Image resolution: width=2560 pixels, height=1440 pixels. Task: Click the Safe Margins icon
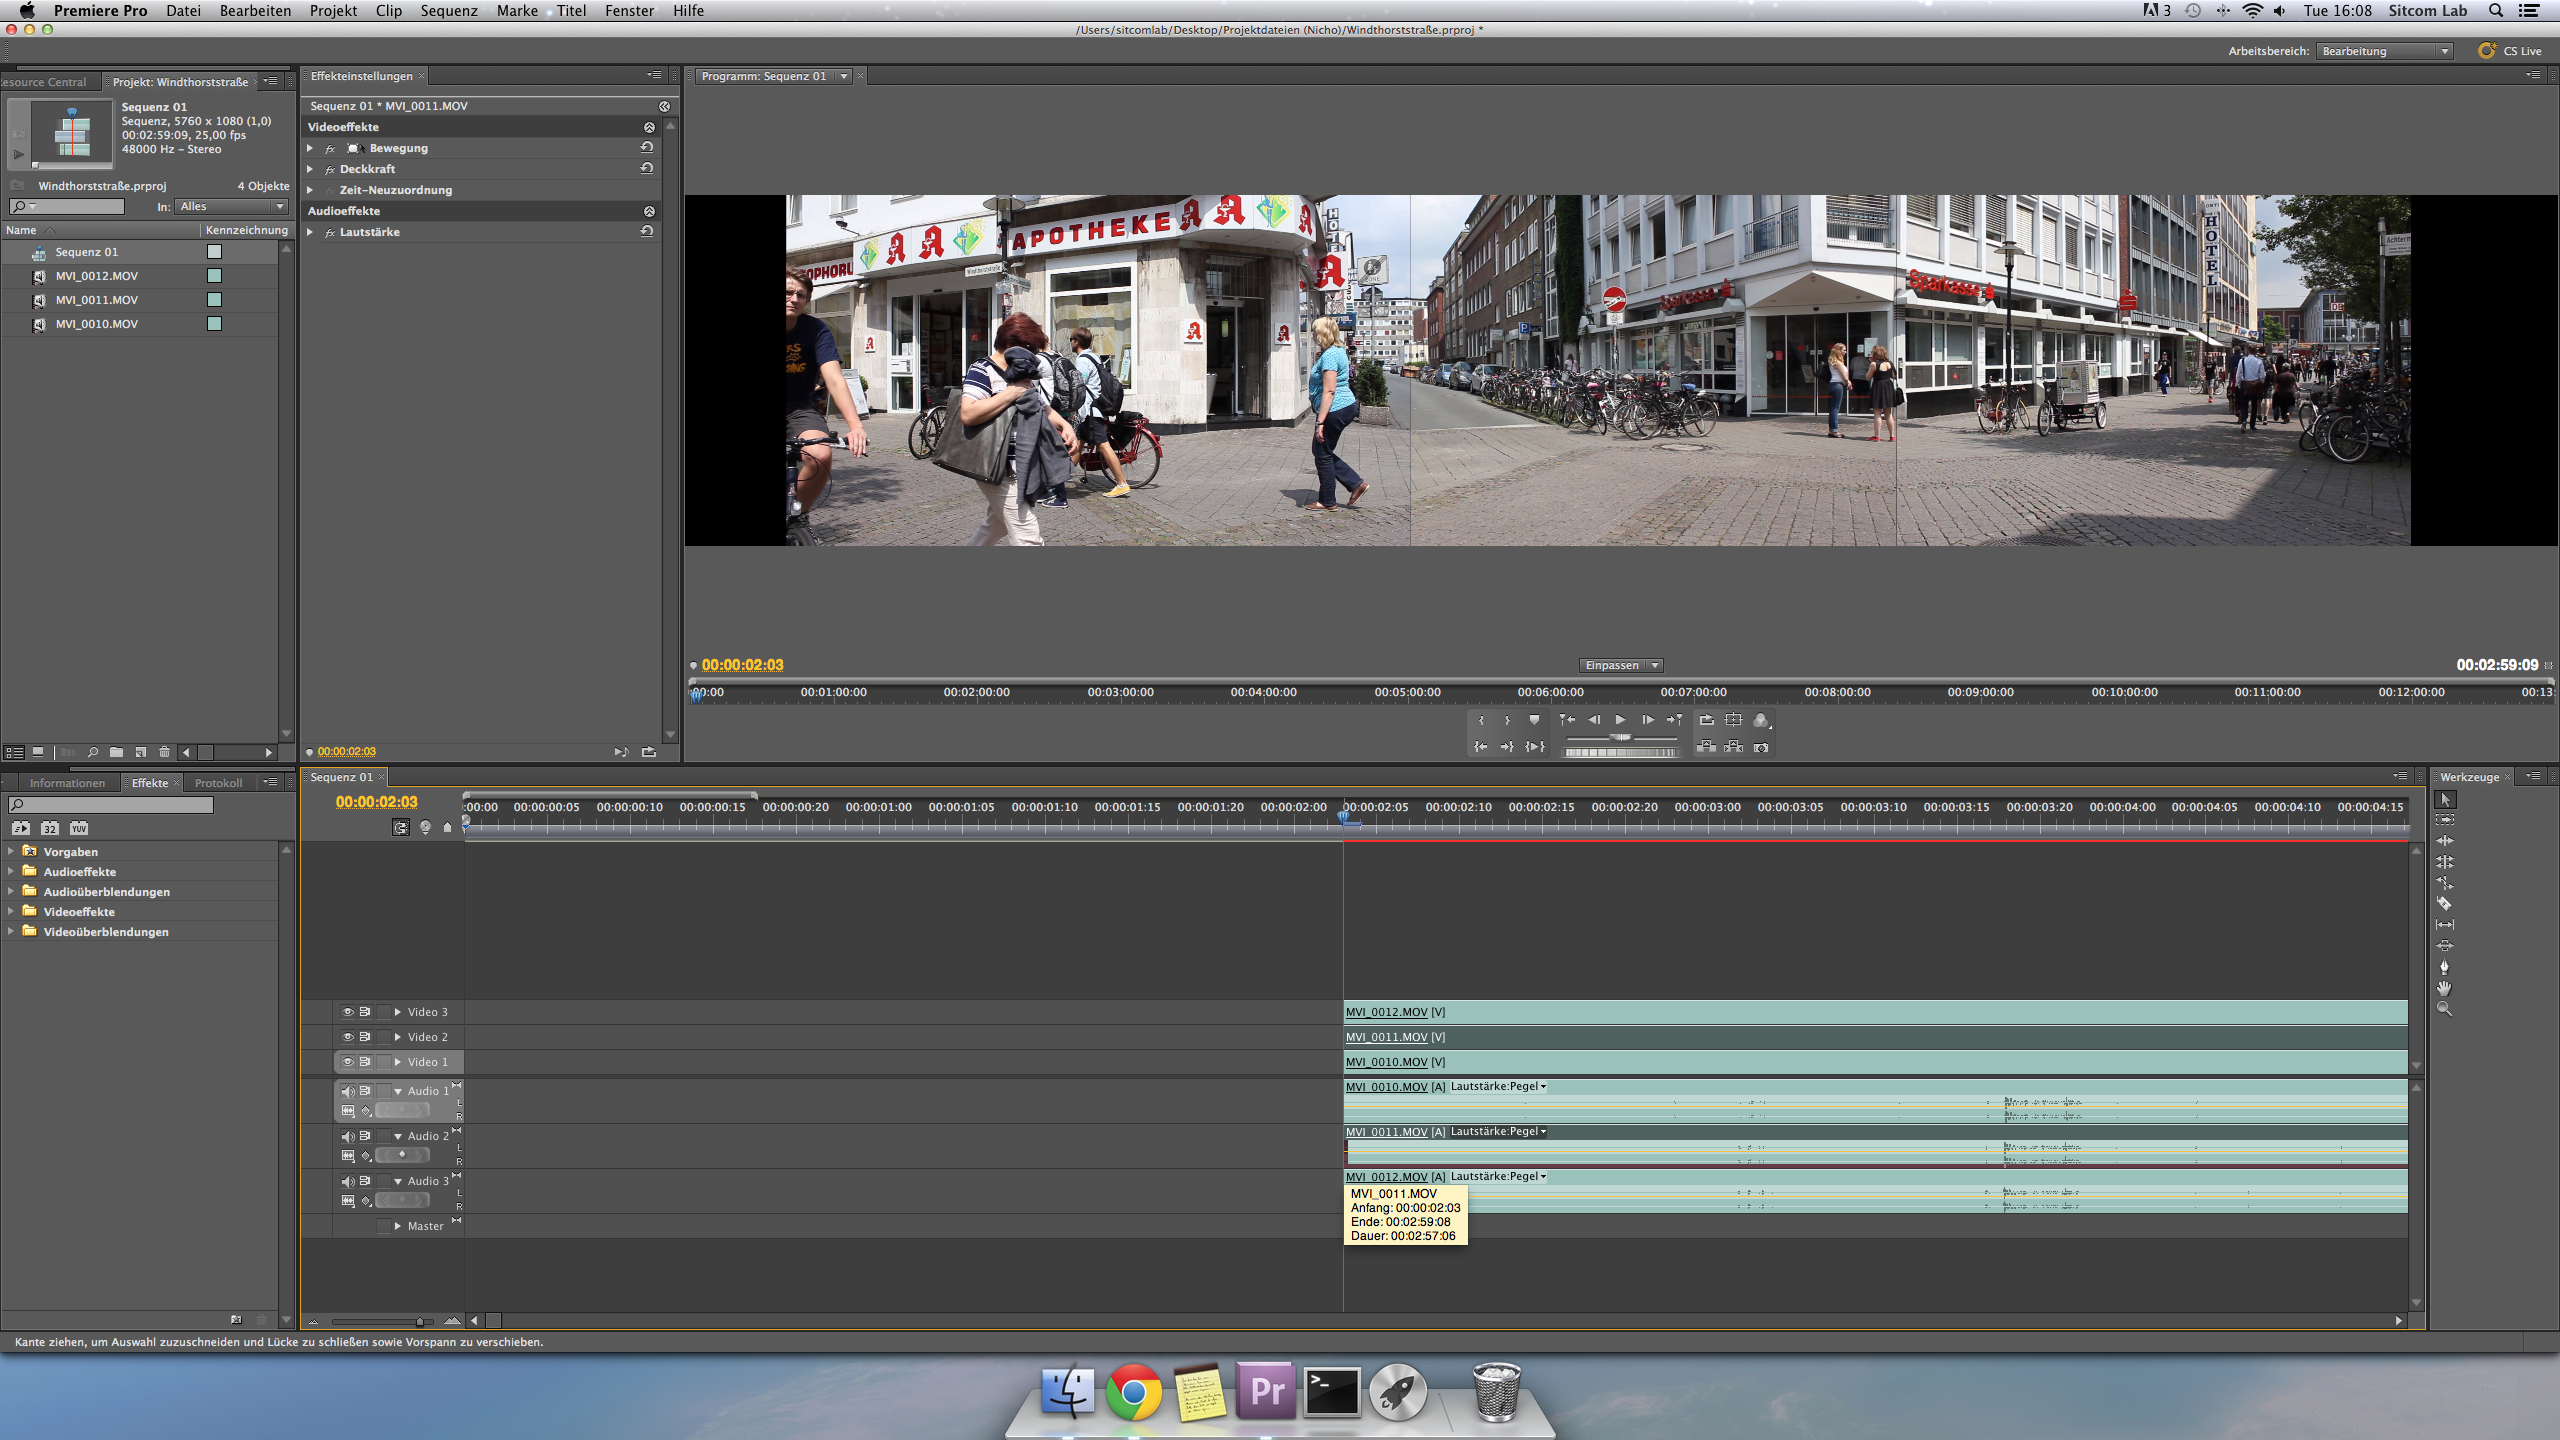(1734, 720)
